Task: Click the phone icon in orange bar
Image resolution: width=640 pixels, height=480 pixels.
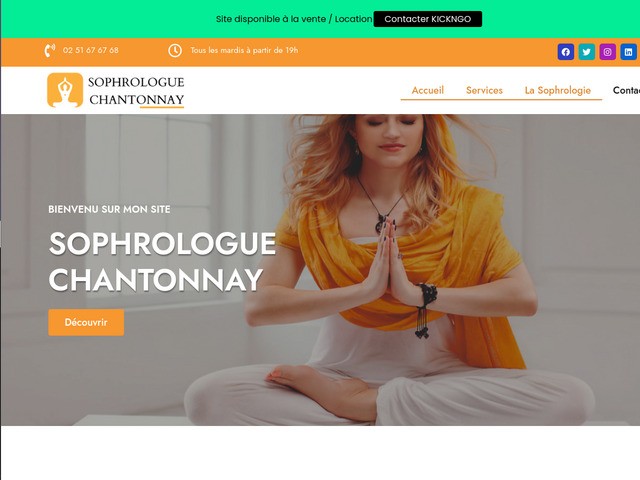Action: coord(49,51)
